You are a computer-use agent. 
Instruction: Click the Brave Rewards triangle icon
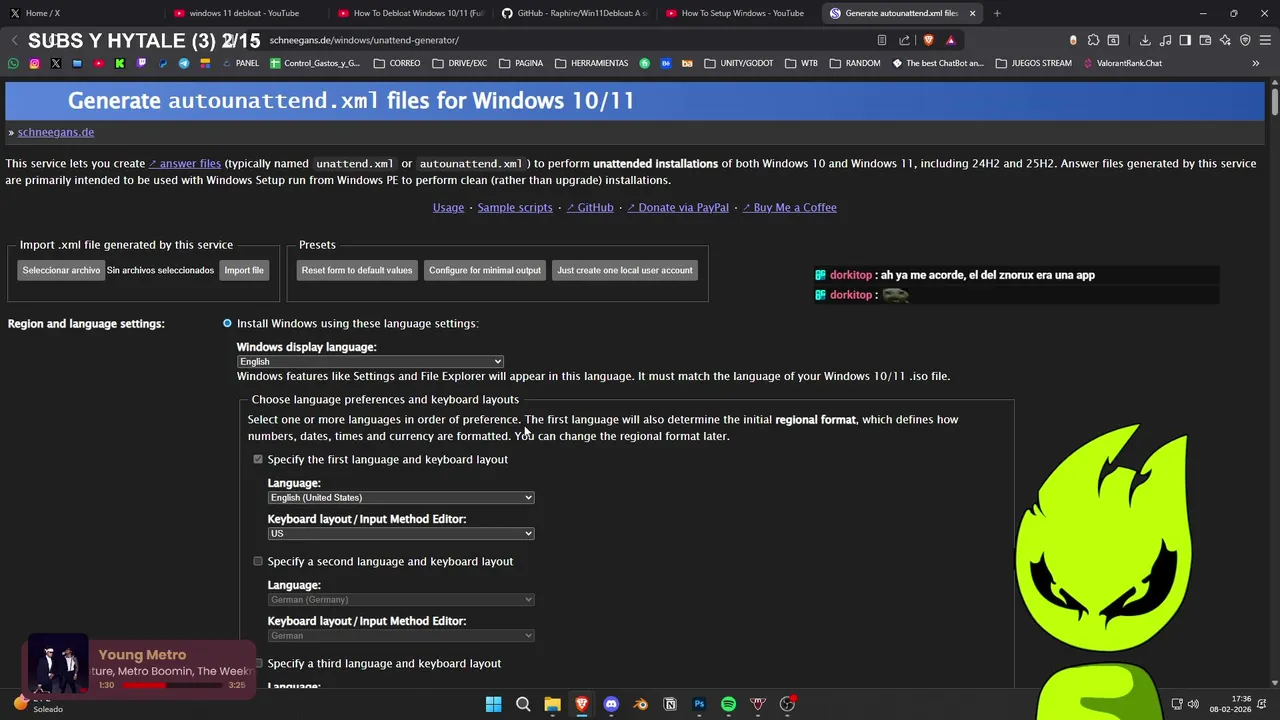[x=951, y=40]
